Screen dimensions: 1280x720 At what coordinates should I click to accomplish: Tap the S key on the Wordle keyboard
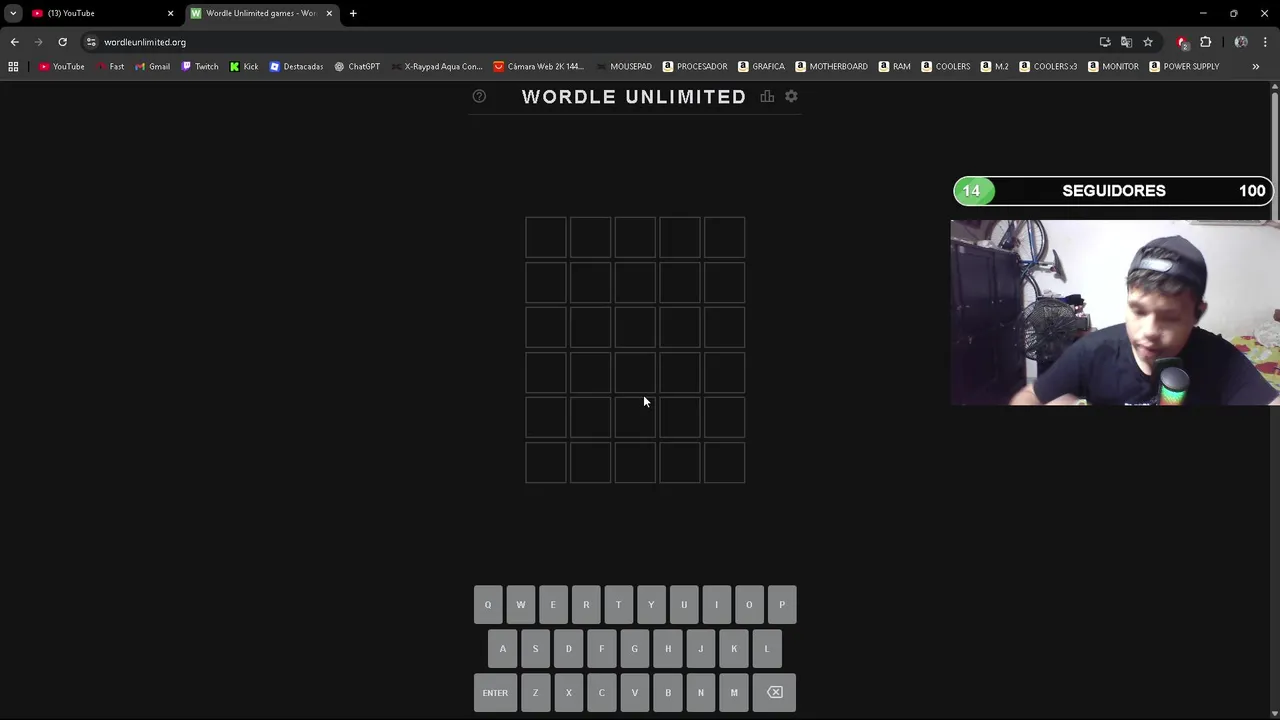(535, 648)
